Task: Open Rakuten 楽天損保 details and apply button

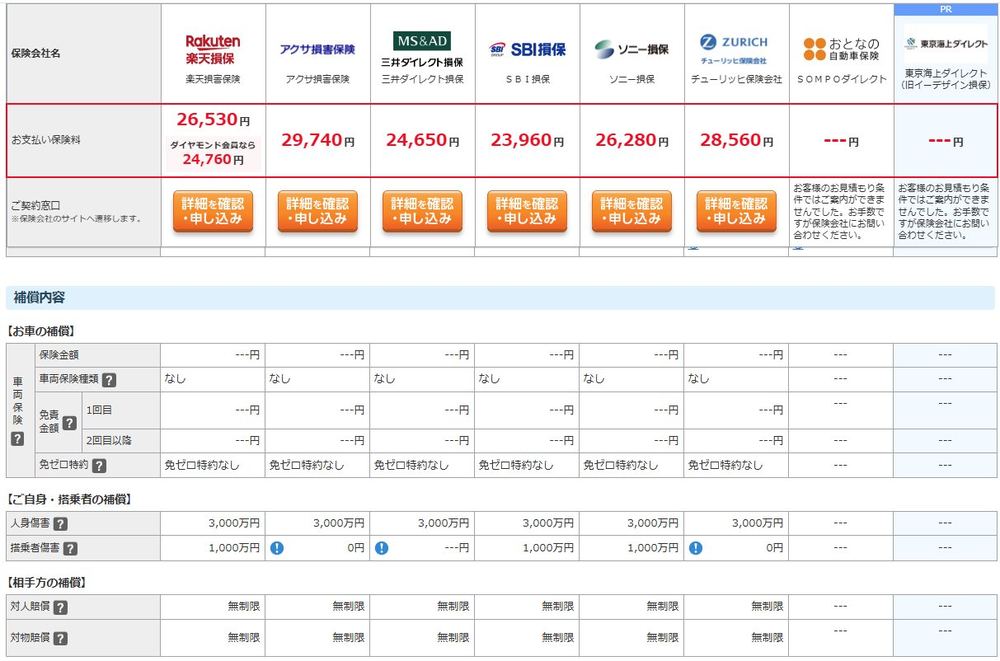Action: click(x=213, y=211)
